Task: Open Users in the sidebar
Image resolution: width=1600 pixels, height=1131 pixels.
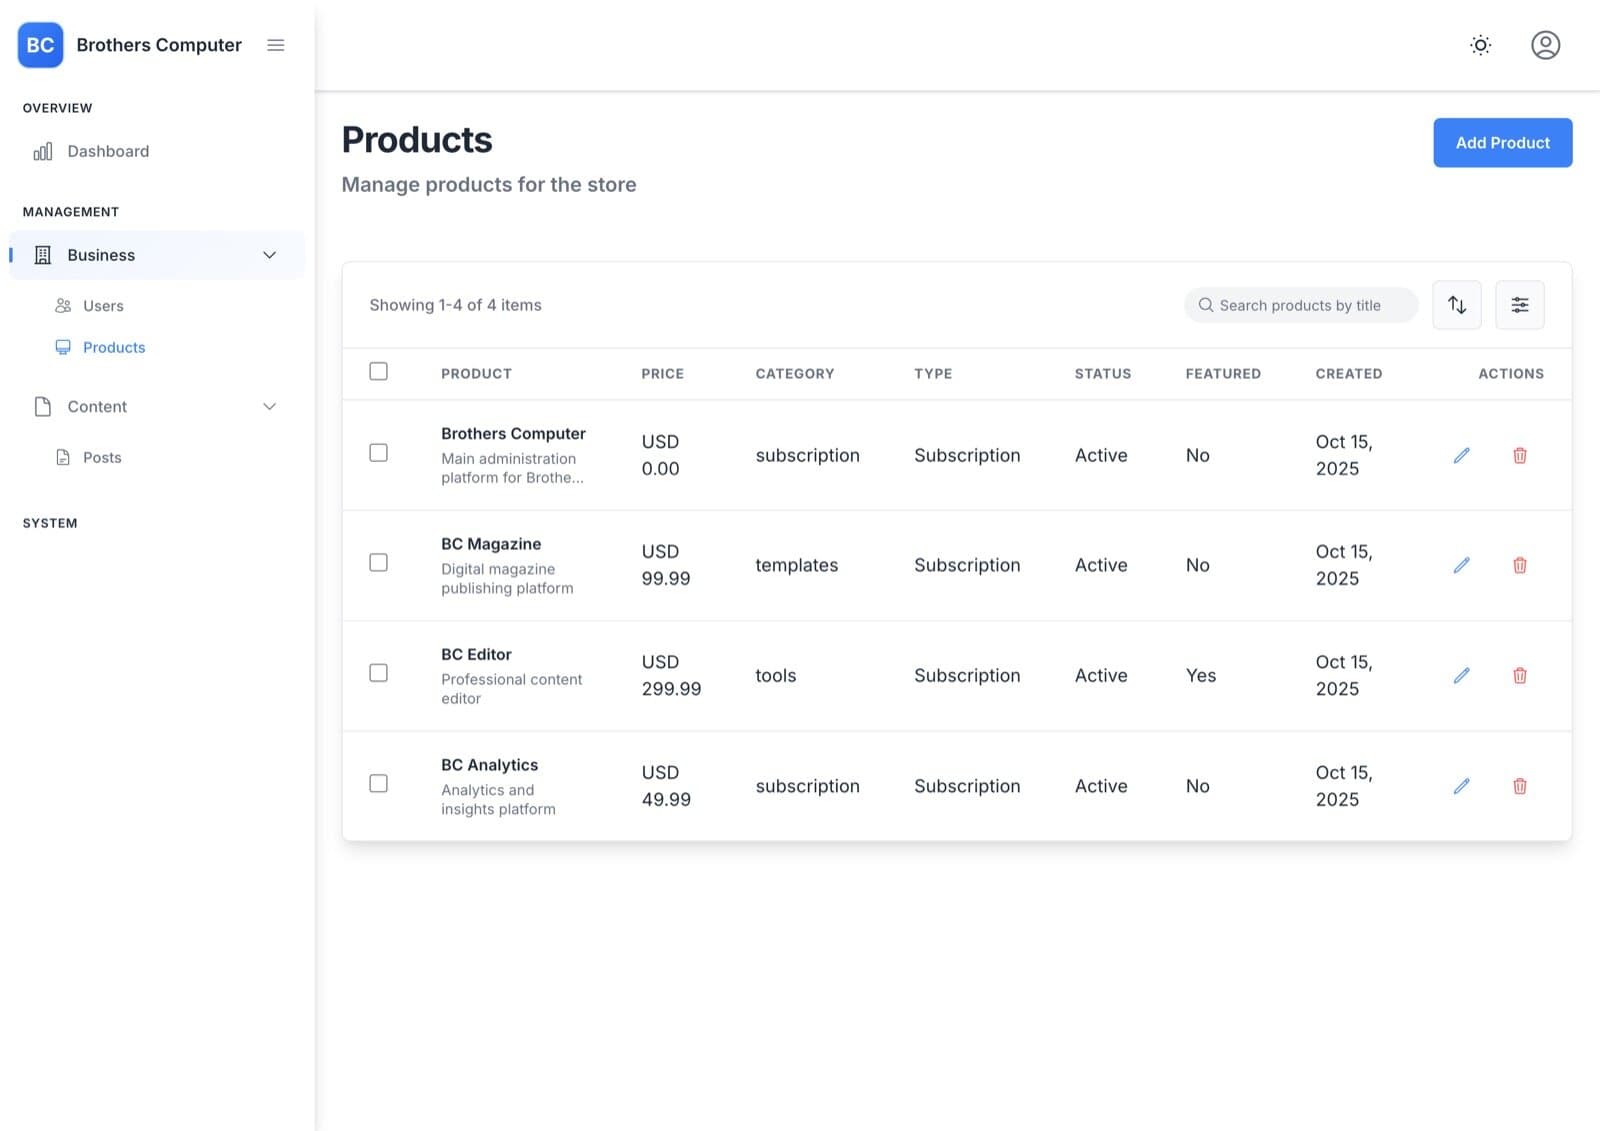Action: tap(103, 306)
